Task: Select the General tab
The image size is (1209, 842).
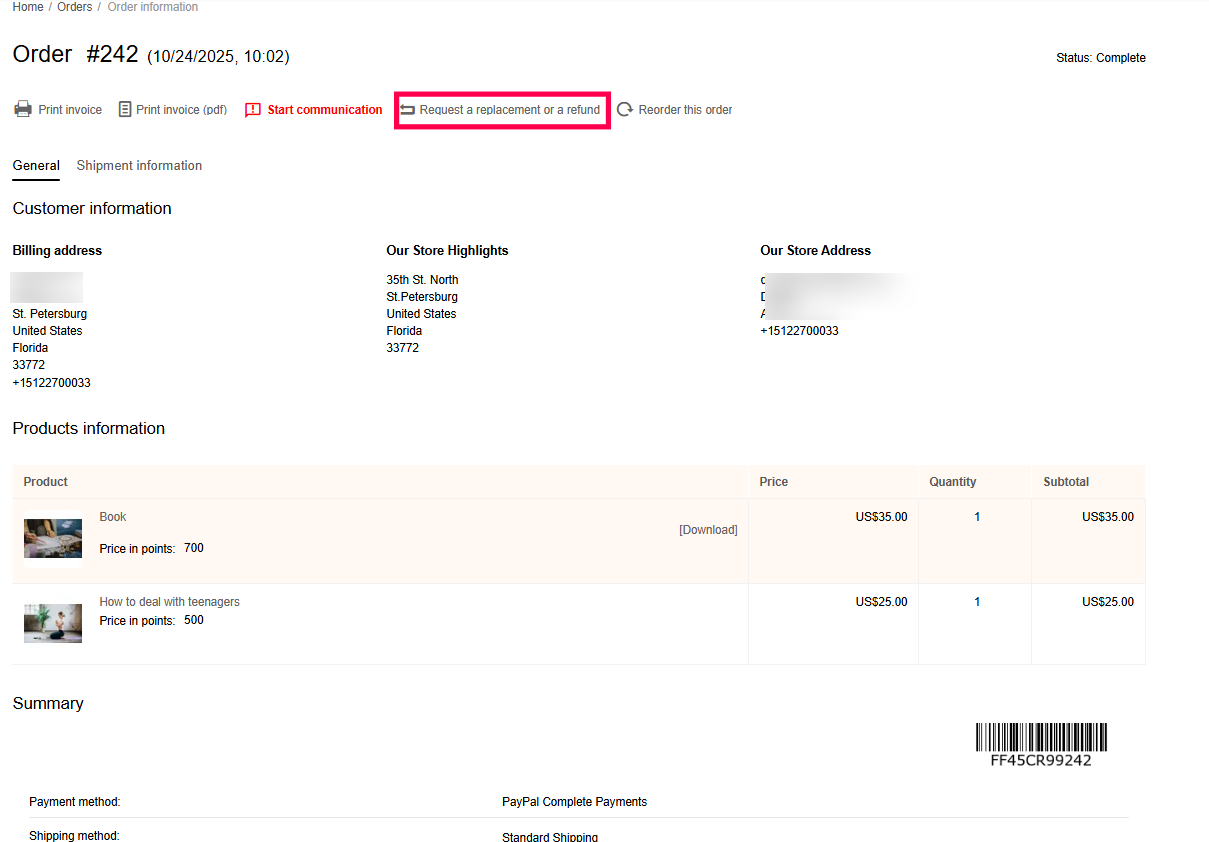Action: click(x=36, y=166)
